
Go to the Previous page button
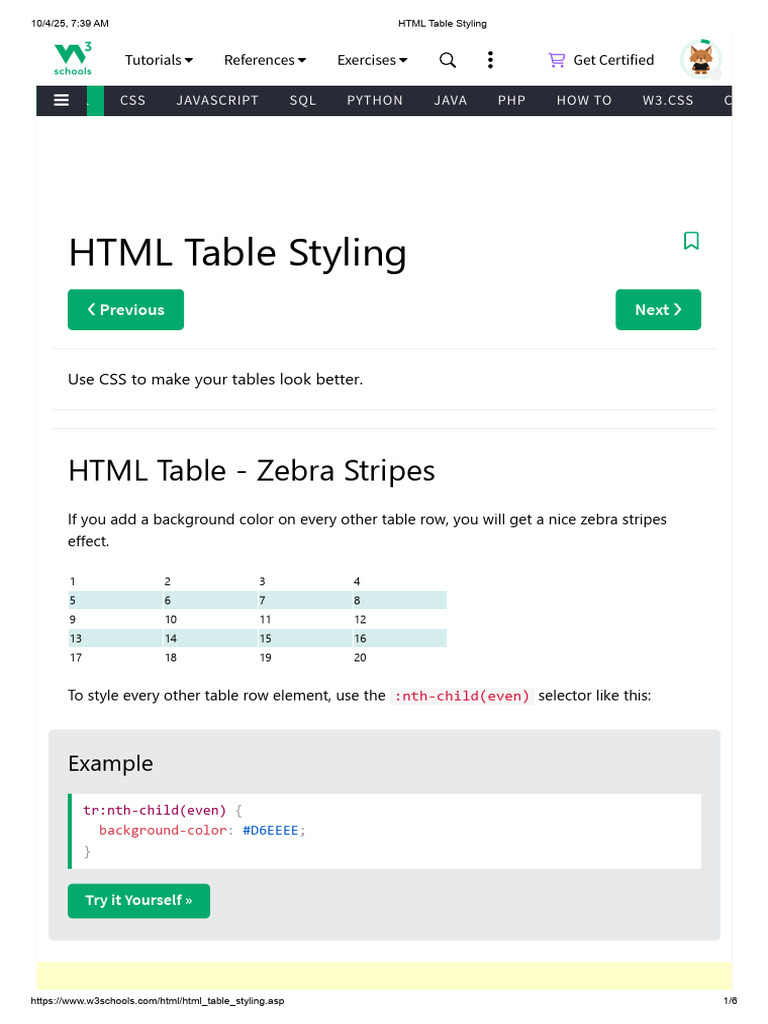click(x=126, y=310)
